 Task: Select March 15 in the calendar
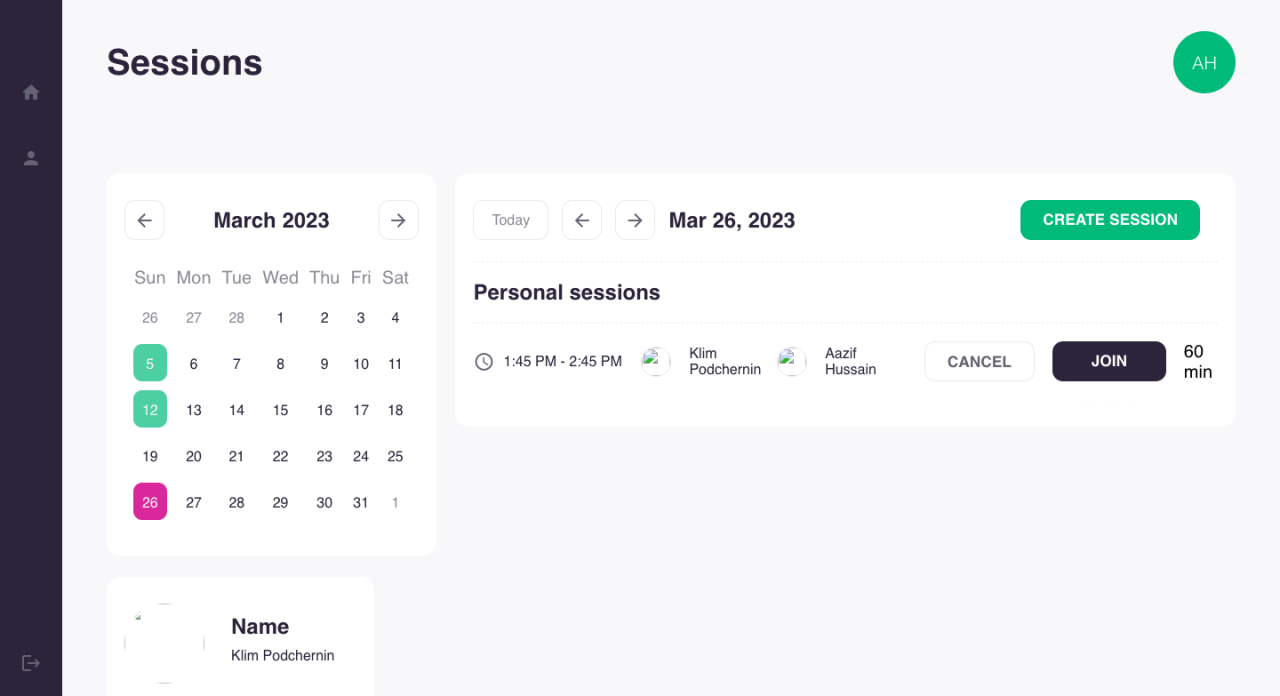pos(280,410)
